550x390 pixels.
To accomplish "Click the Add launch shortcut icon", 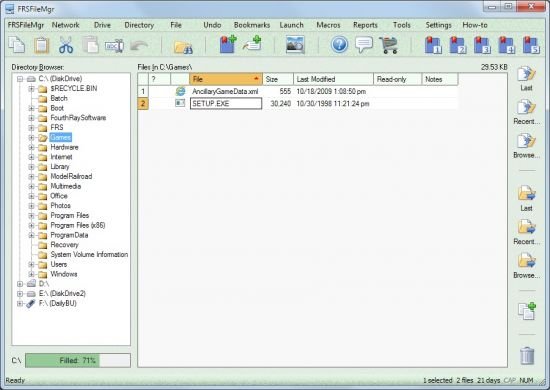I will tap(252, 44).
